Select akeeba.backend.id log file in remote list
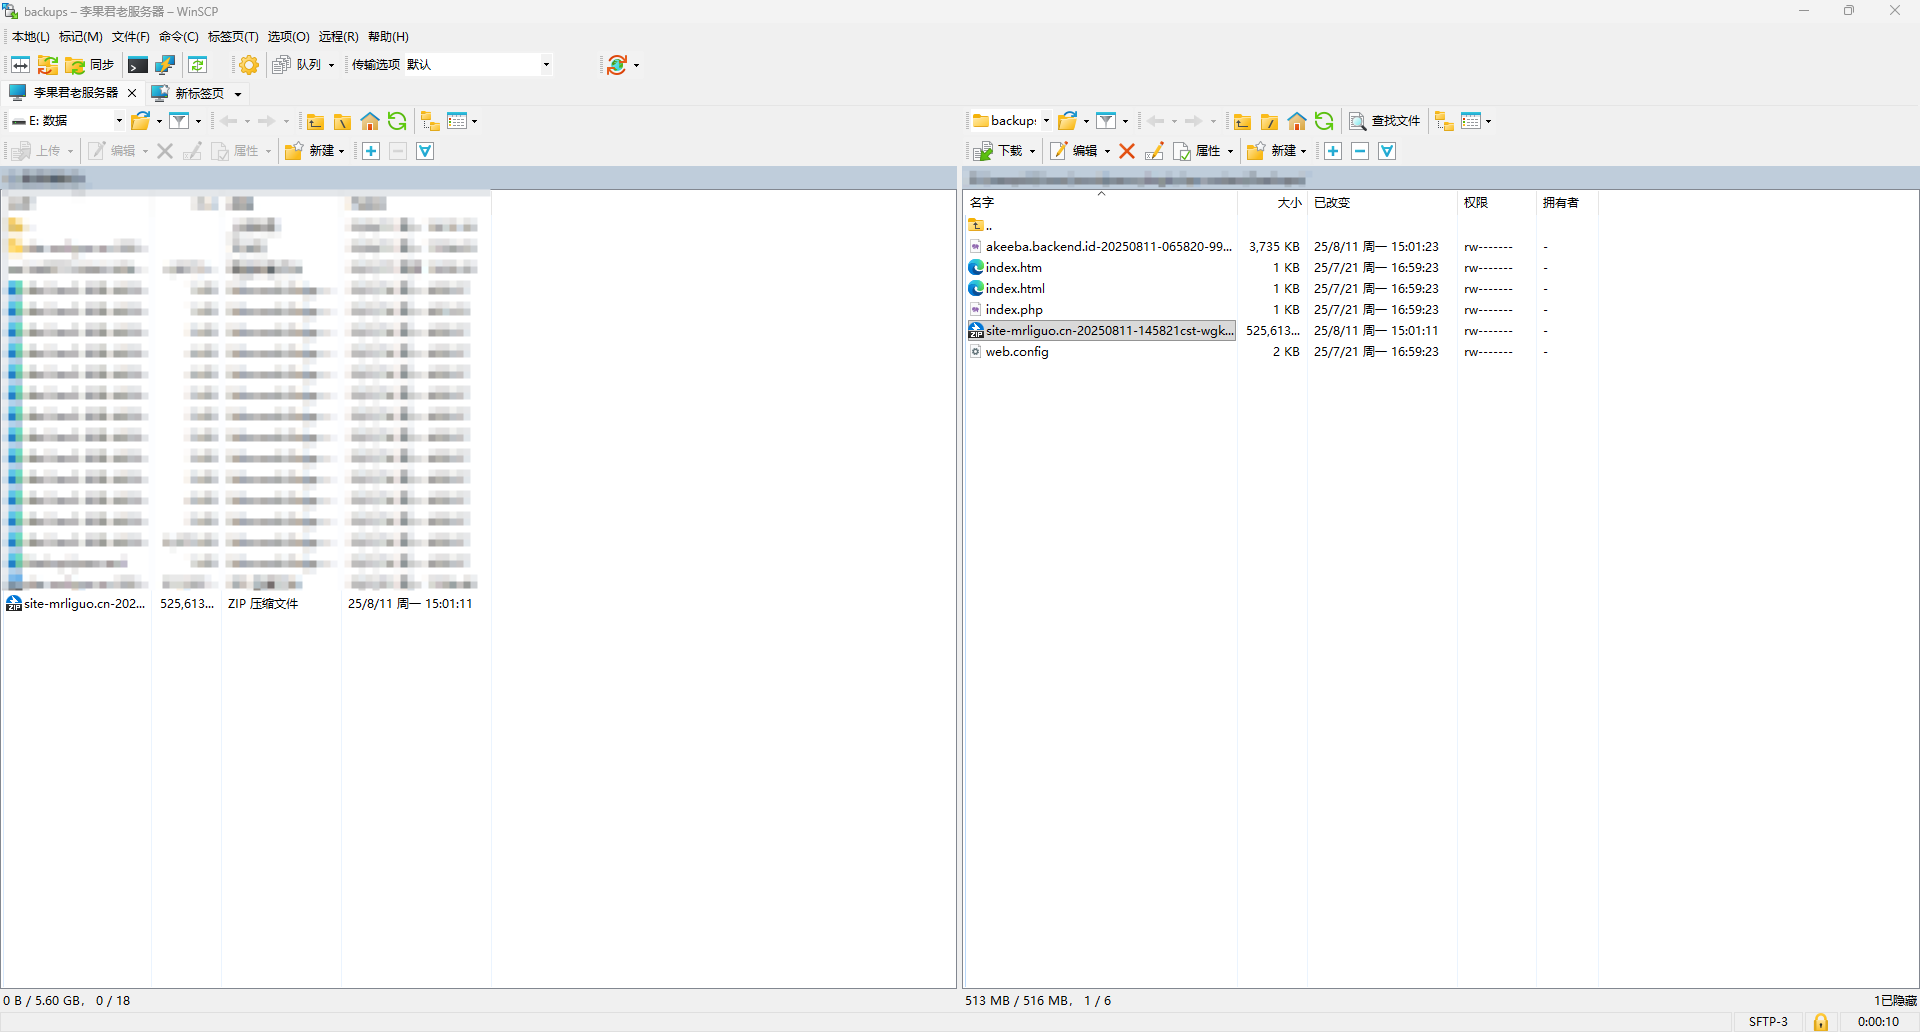 point(1107,247)
